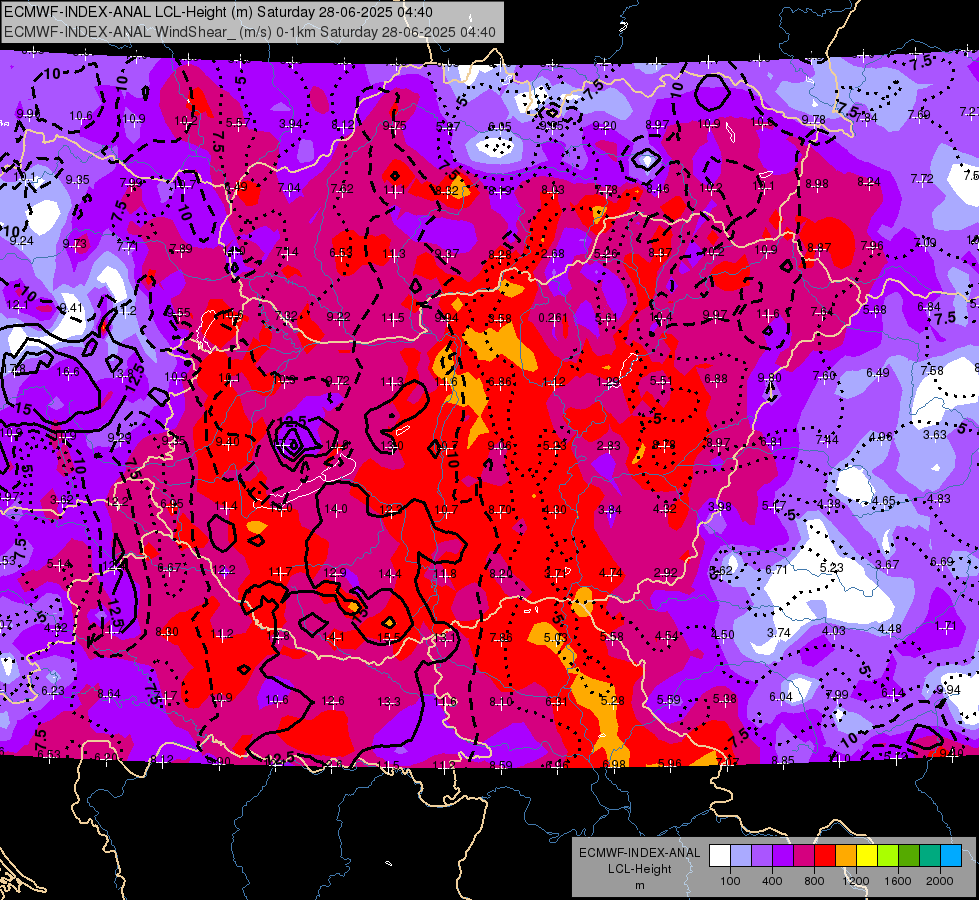
Task: Click the grid value 1.29
Action: [608, 382]
